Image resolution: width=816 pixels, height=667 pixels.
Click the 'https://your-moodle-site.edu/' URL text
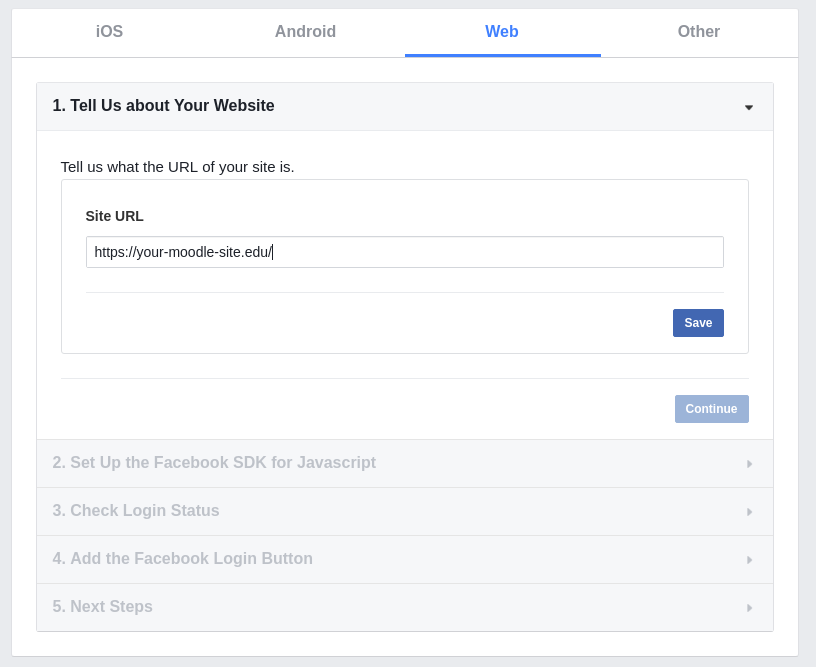click(x=182, y=252)
